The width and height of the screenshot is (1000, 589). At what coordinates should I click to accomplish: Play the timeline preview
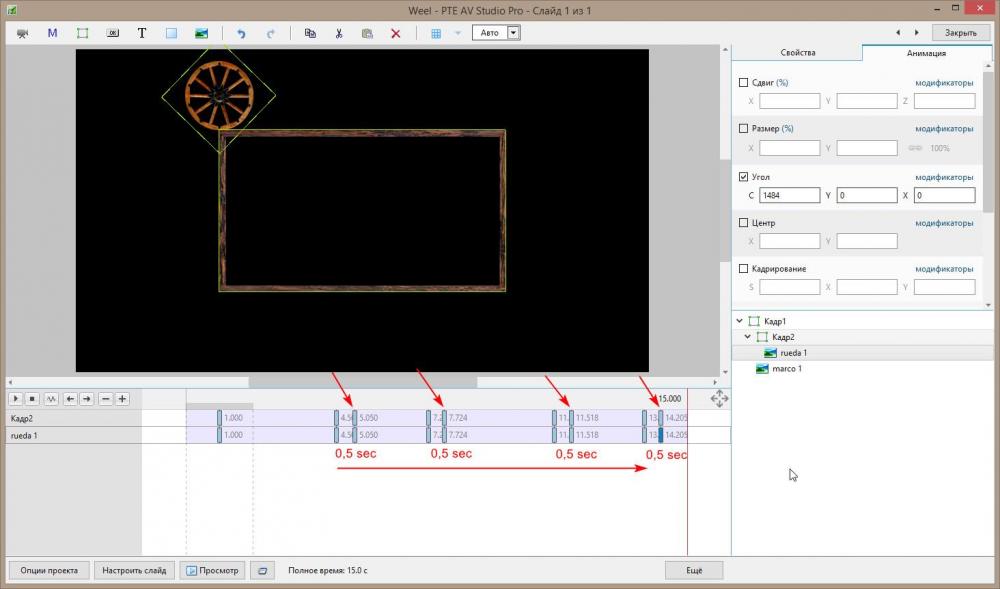tap(15, 399)
